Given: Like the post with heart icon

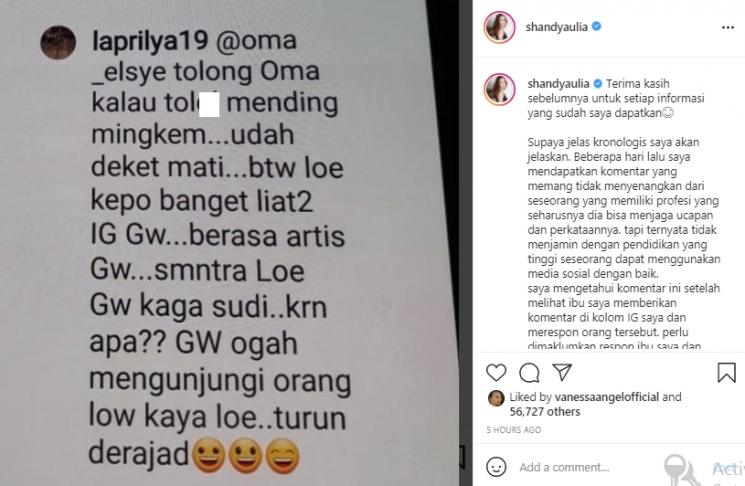Looking at the screenshot, I should click(x=496, y=372).
